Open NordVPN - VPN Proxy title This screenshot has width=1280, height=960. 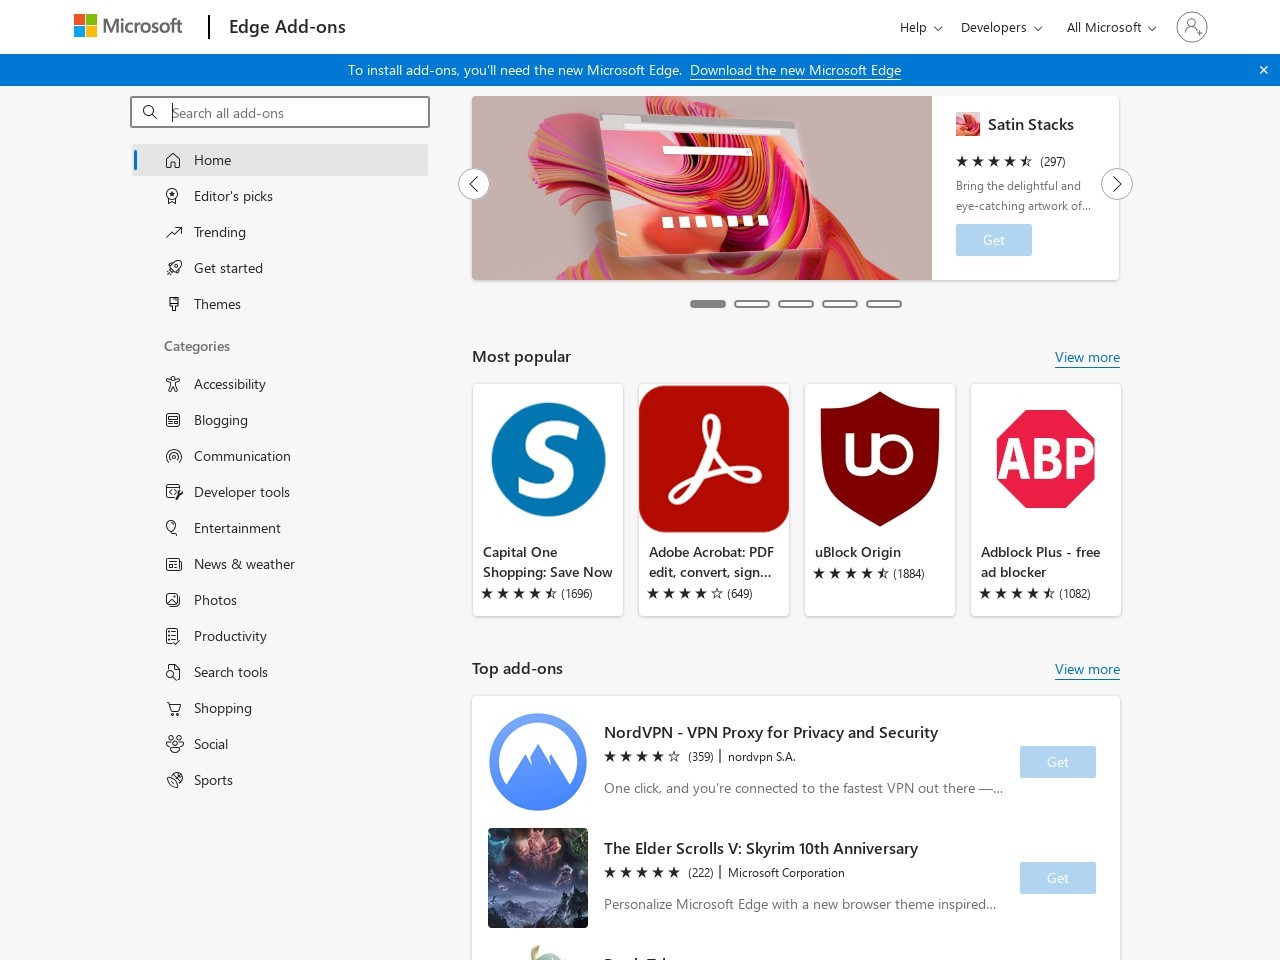pos(771,732)
